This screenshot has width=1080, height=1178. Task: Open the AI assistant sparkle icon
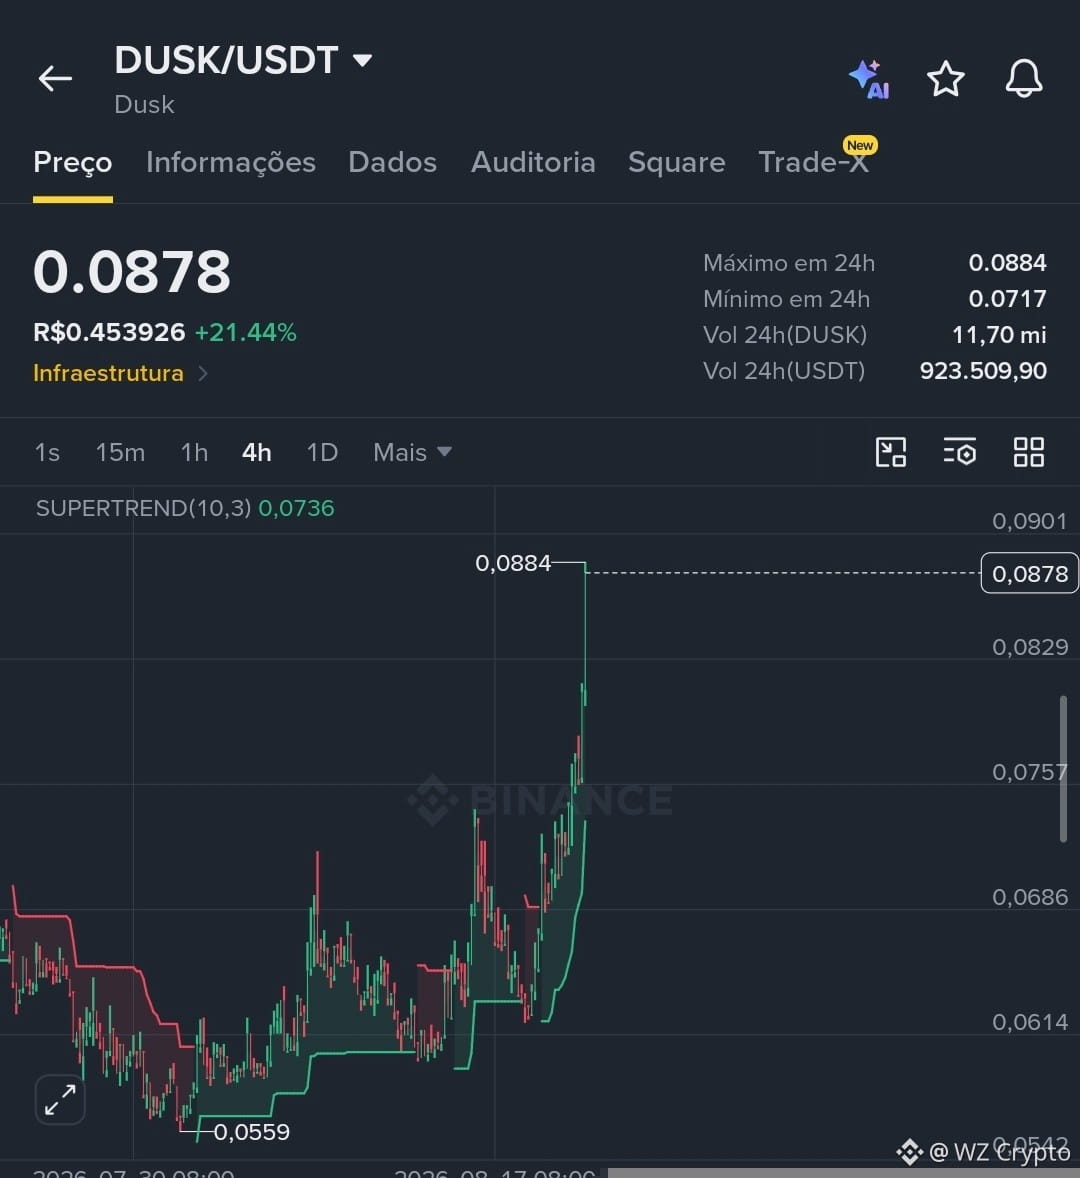[x=869, y=79]
